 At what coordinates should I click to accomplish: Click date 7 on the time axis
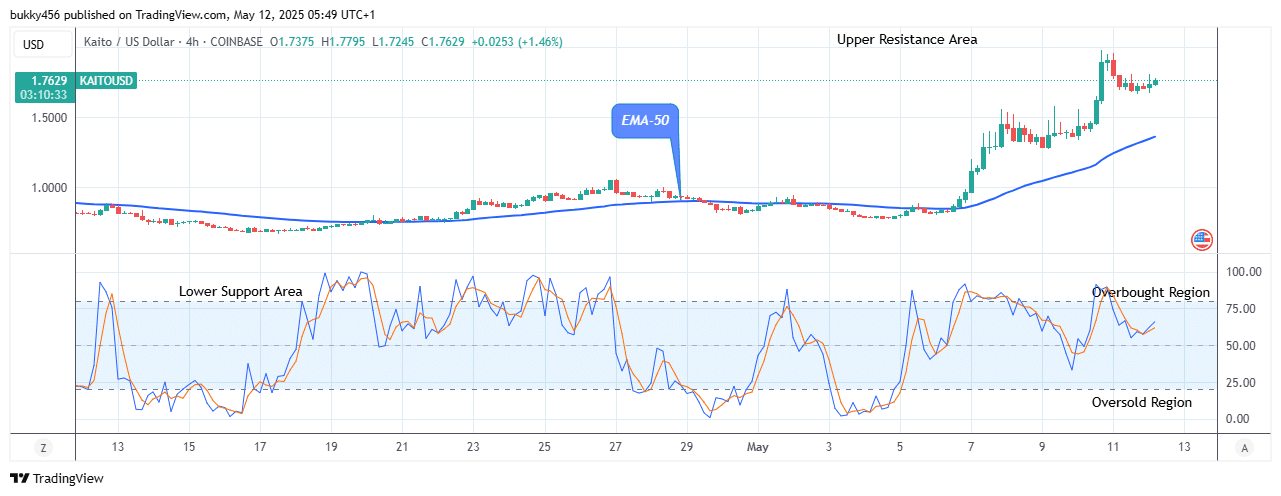[x=970, y=447]
